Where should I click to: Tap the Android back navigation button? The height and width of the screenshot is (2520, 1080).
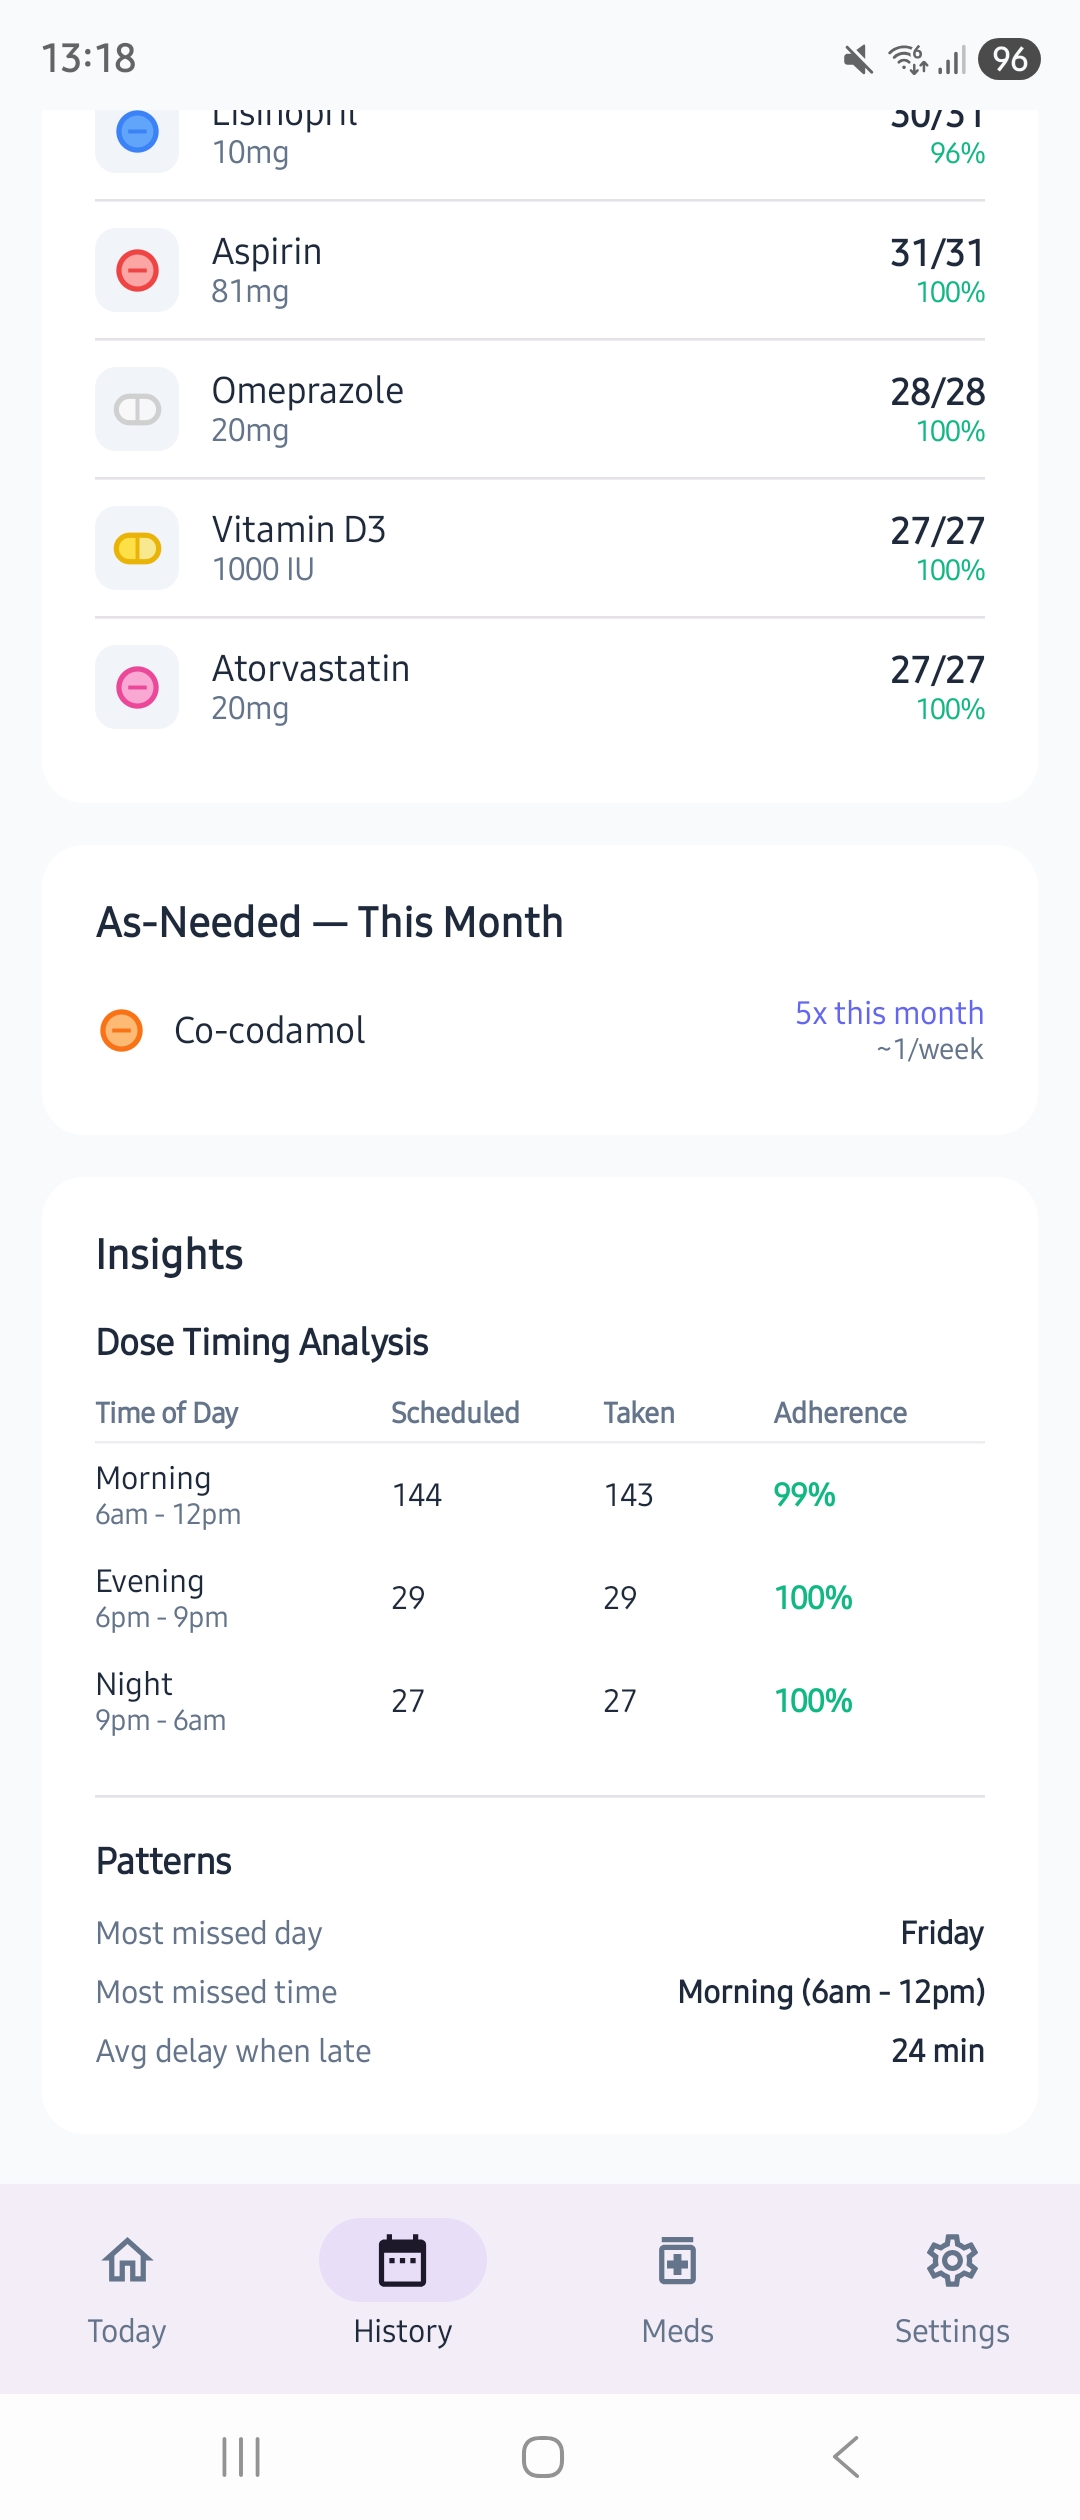(x=846, y=2457)
